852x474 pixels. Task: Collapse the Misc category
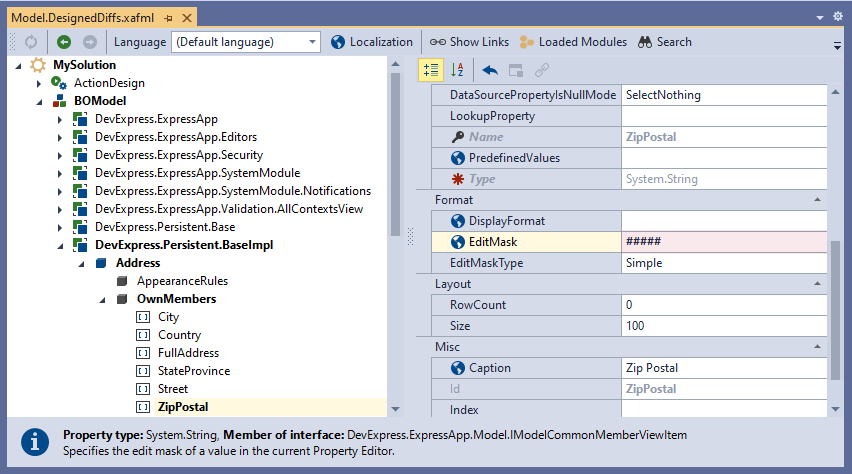point(817,346)
